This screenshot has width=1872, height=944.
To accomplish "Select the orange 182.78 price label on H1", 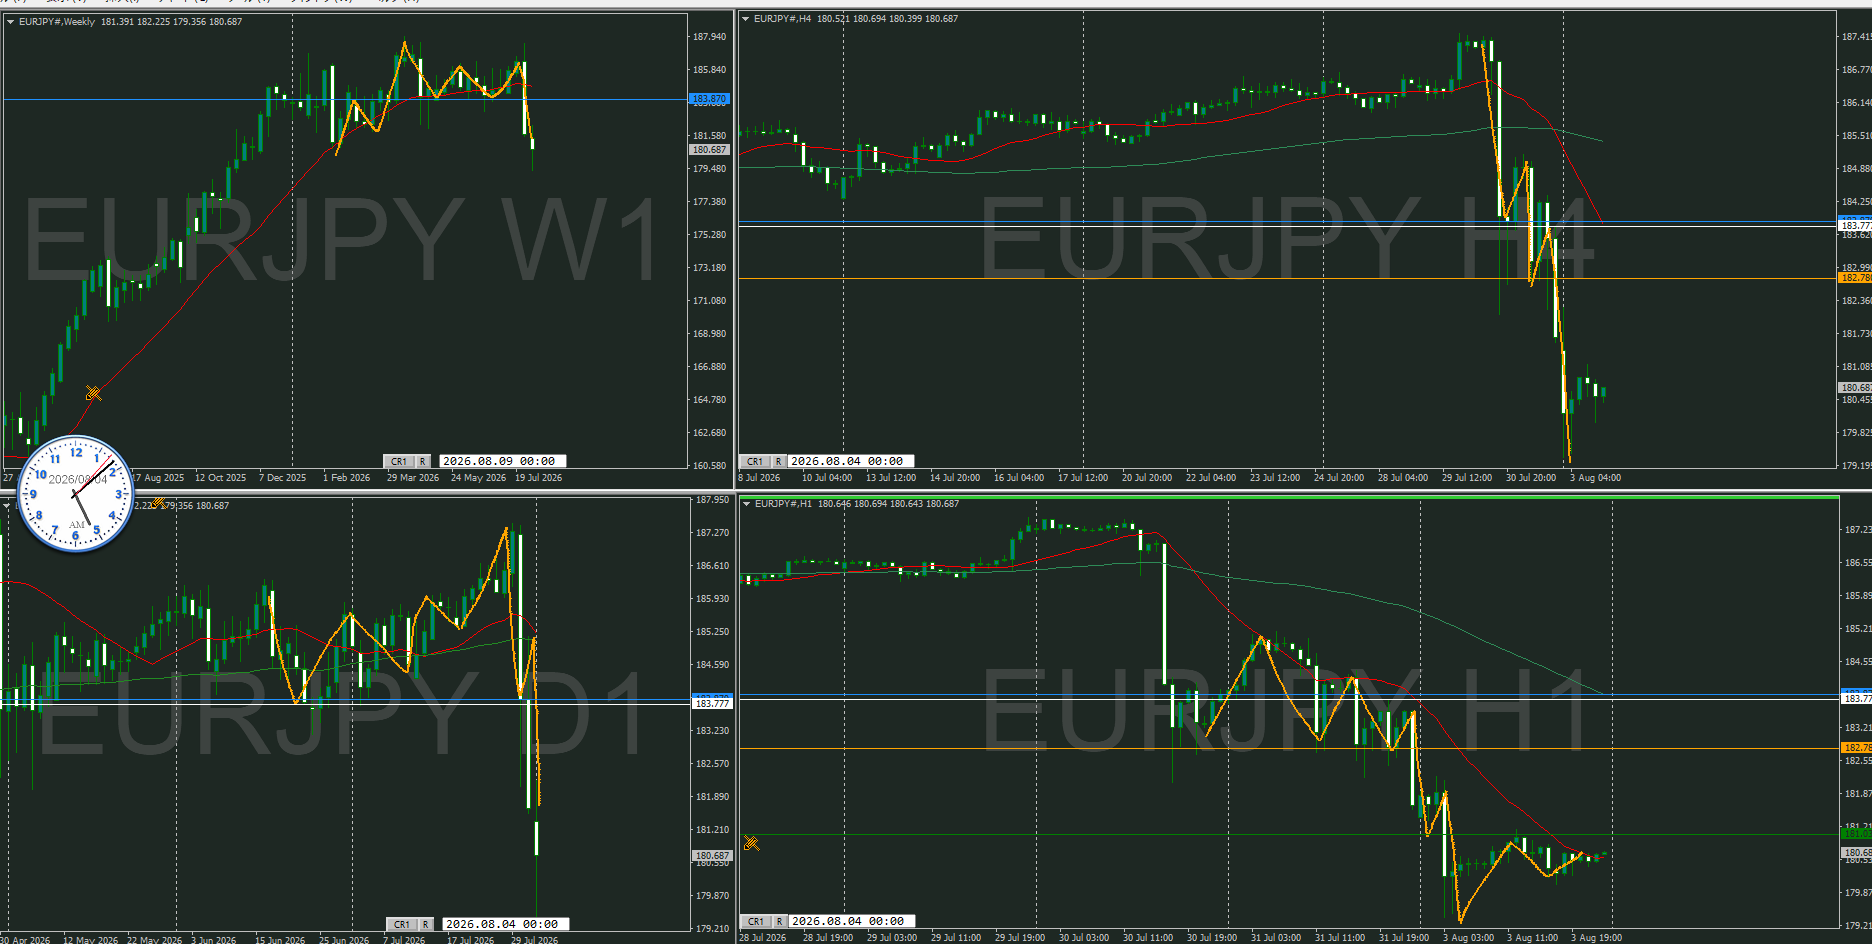I will [x=1856, y=748].
